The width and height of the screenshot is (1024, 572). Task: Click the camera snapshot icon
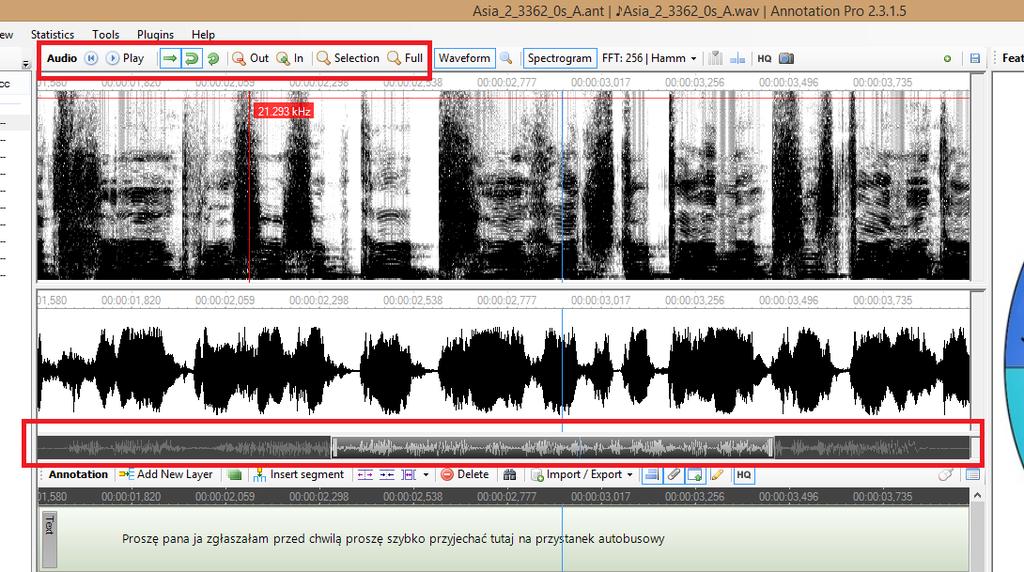(787, 58)
